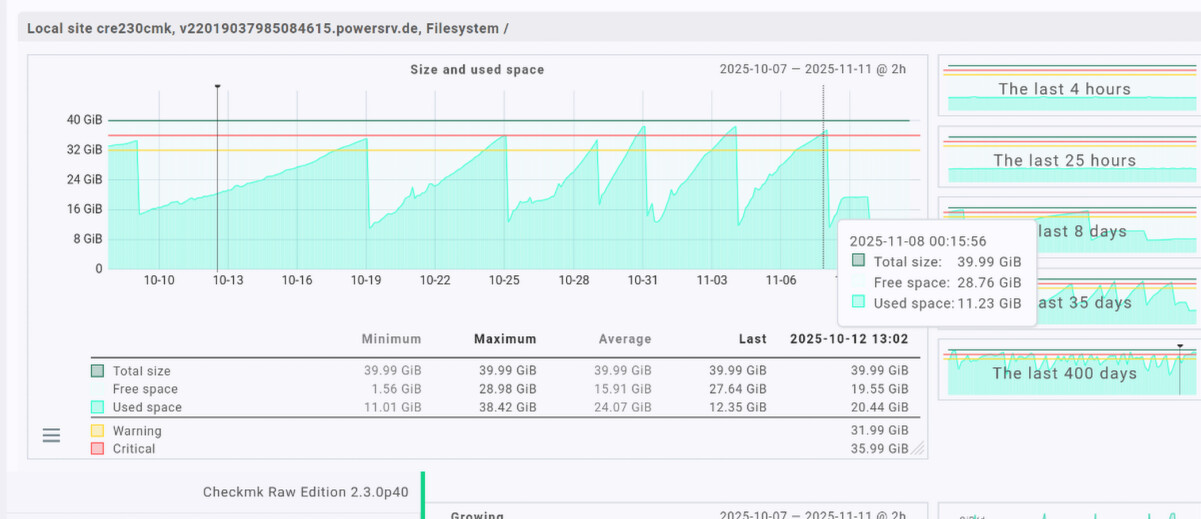Click the Used space legend swatch
This screenshot has width=1201, height=519.
(97, 407)
